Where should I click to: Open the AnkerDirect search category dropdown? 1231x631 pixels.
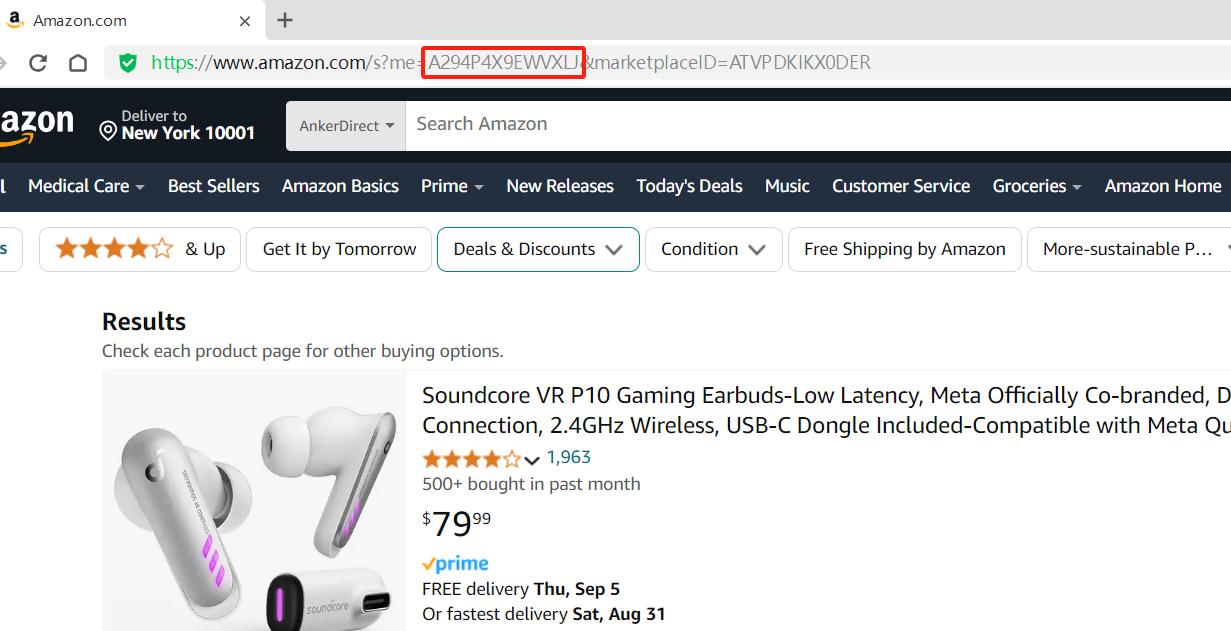pos(346,126)
